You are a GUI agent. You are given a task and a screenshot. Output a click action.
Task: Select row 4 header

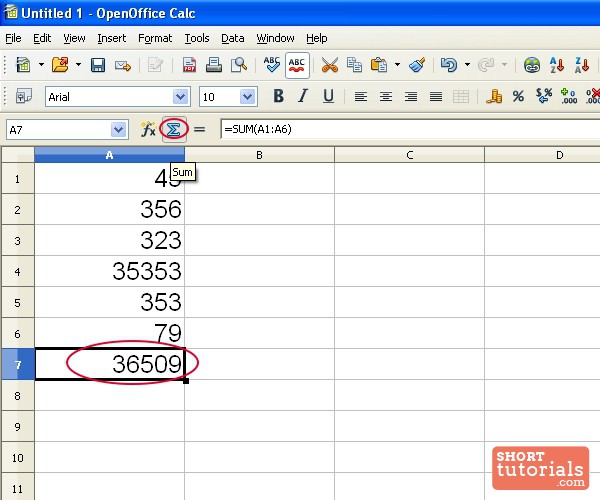pos(18,272)
